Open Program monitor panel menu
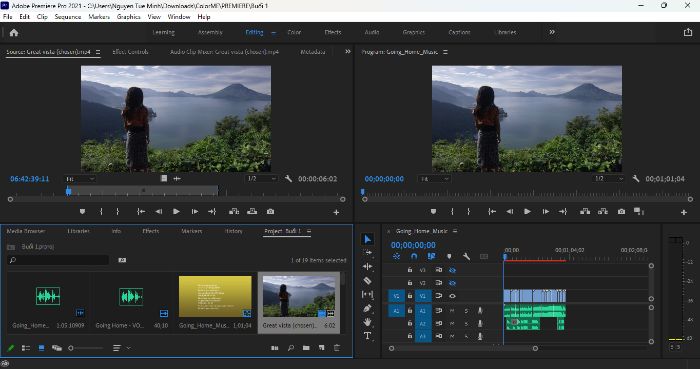The image size is (700, 369). coord(445,52)
